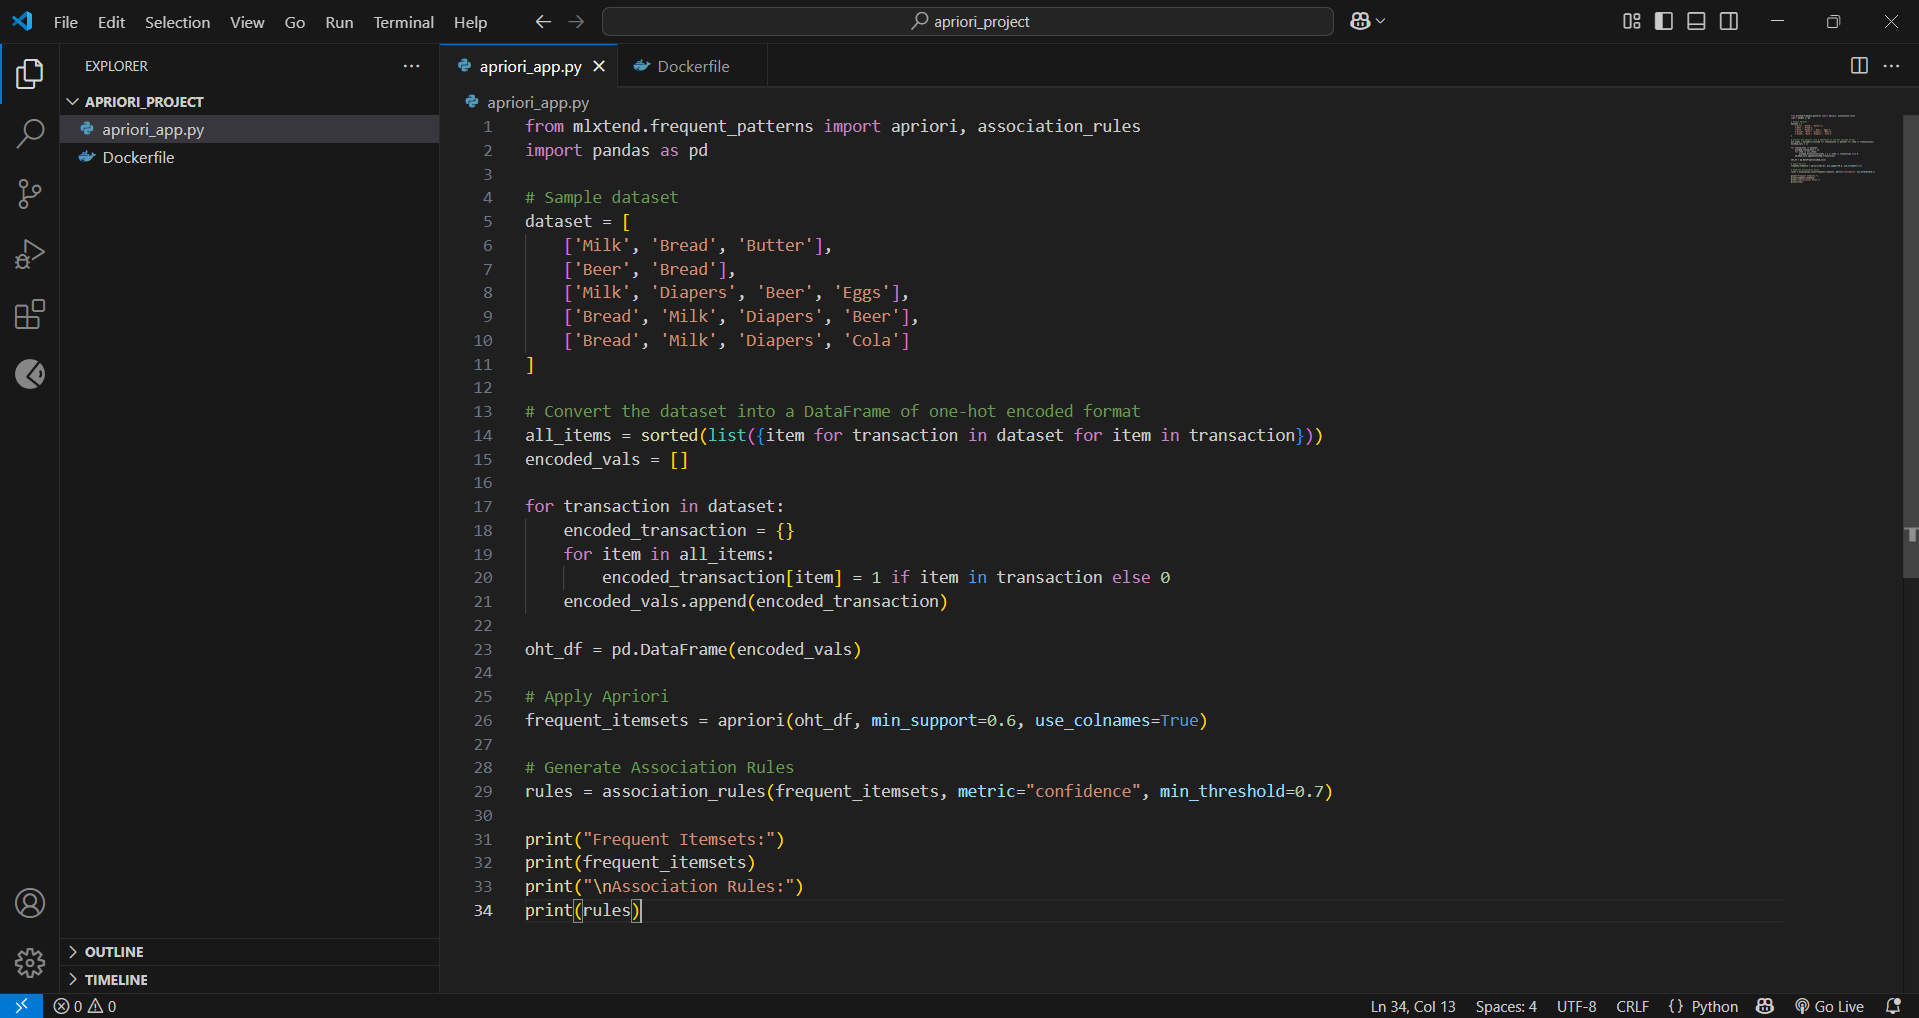1919x1018 pixels.
Task: Change language mode via Python
Action: 1714,1006
